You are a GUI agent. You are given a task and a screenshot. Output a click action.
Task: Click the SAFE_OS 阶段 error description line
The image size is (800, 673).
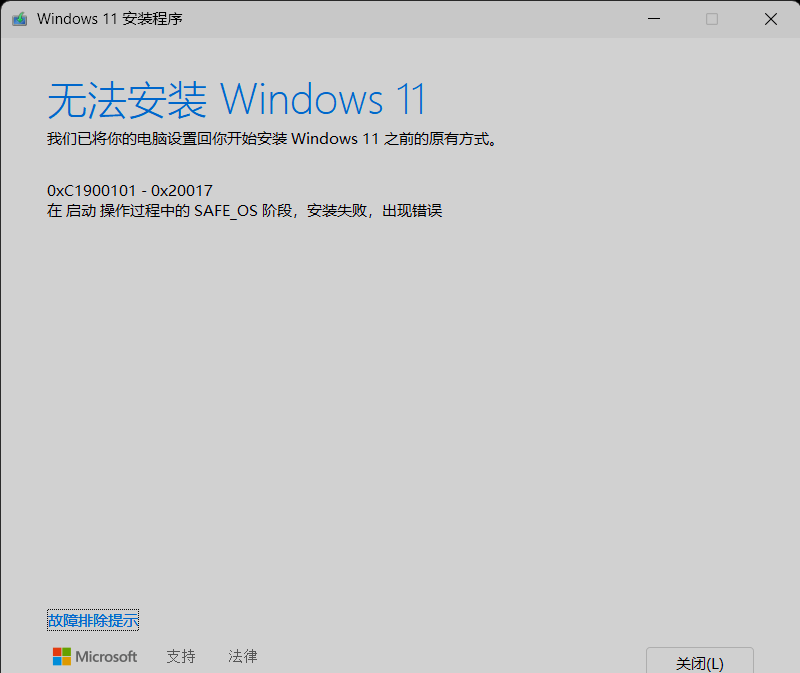(244, 211)
